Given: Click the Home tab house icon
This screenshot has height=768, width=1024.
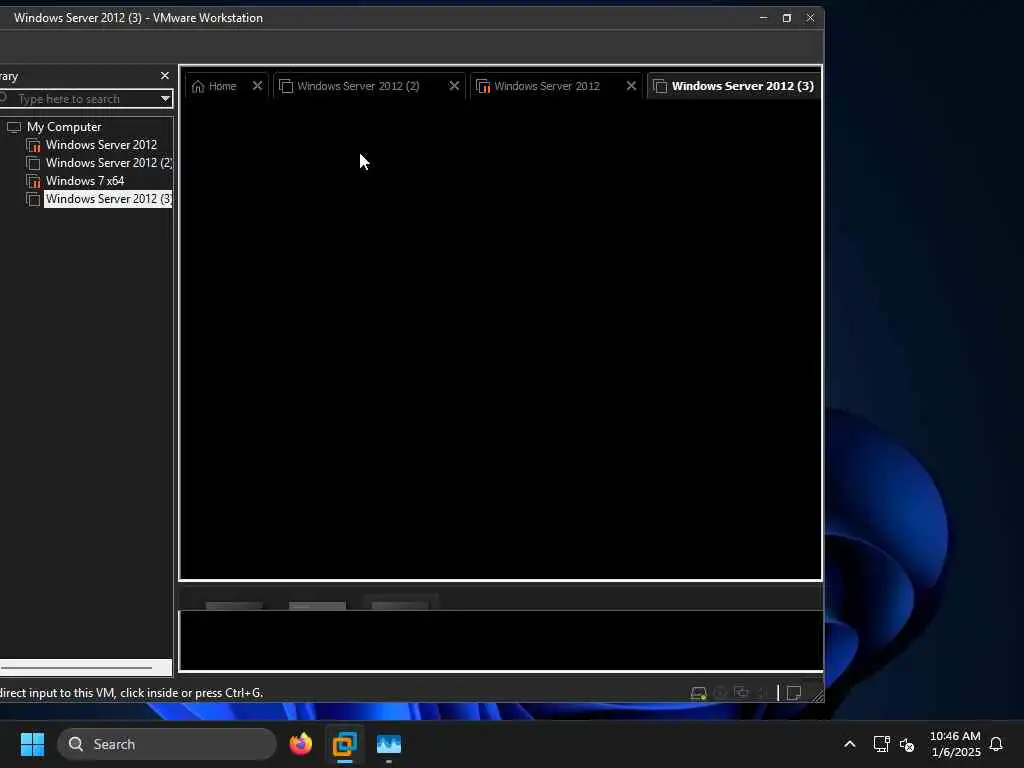Looking at the screenshot, I should [x=198, y=86].
